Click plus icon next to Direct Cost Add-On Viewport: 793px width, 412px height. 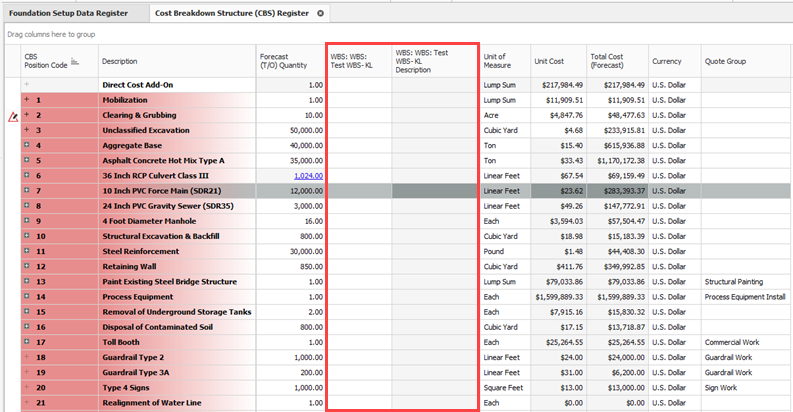27,85
